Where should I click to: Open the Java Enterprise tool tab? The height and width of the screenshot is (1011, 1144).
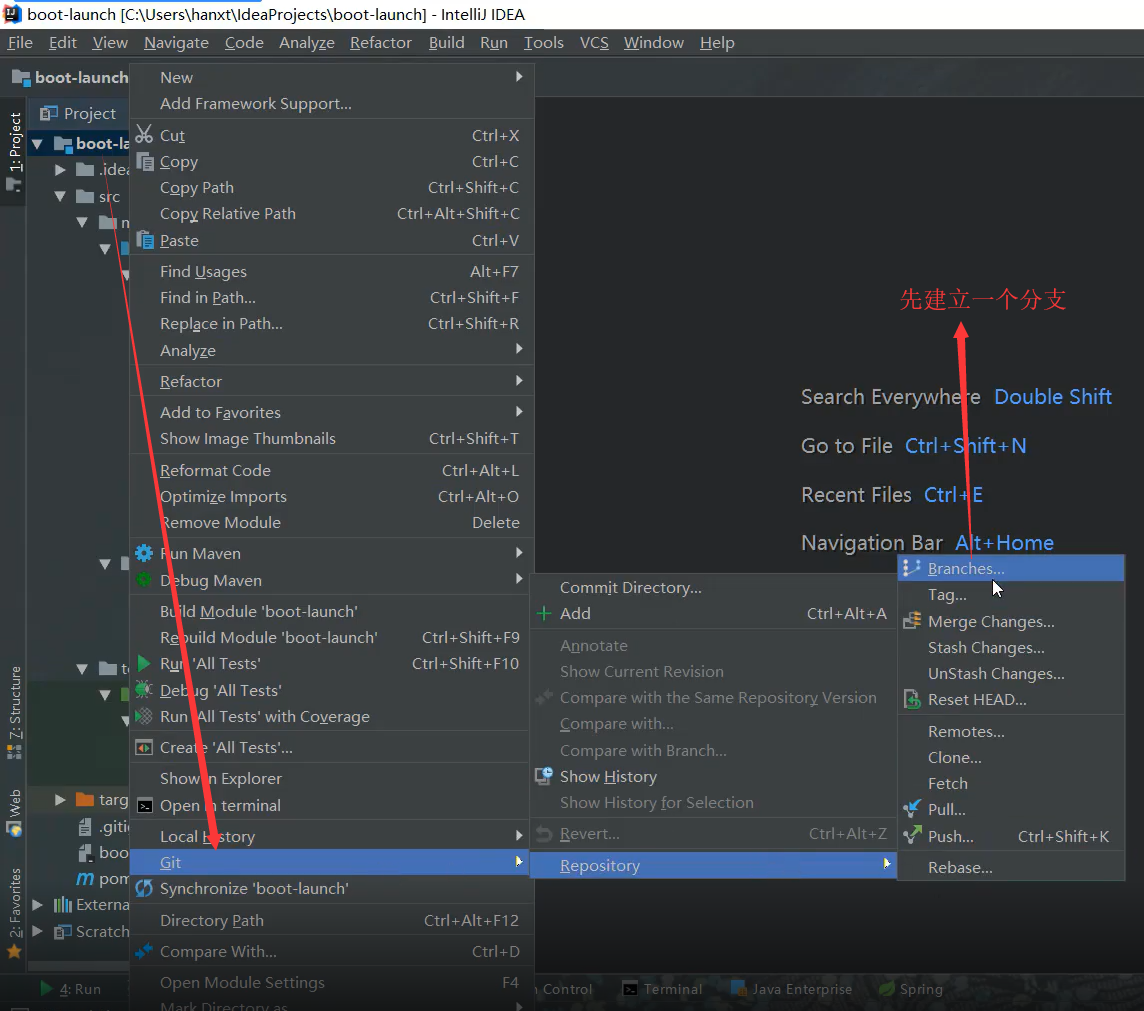point(792,988)
